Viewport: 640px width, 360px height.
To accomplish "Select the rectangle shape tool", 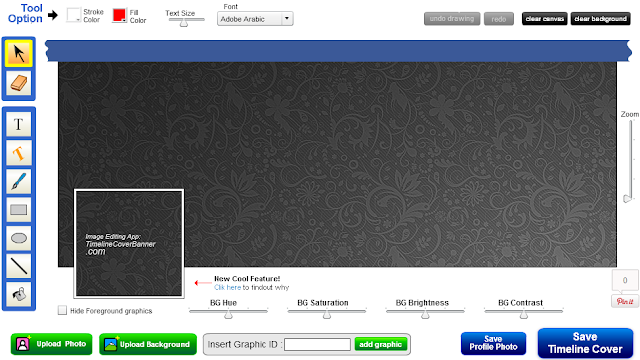I will click(18, 210).
